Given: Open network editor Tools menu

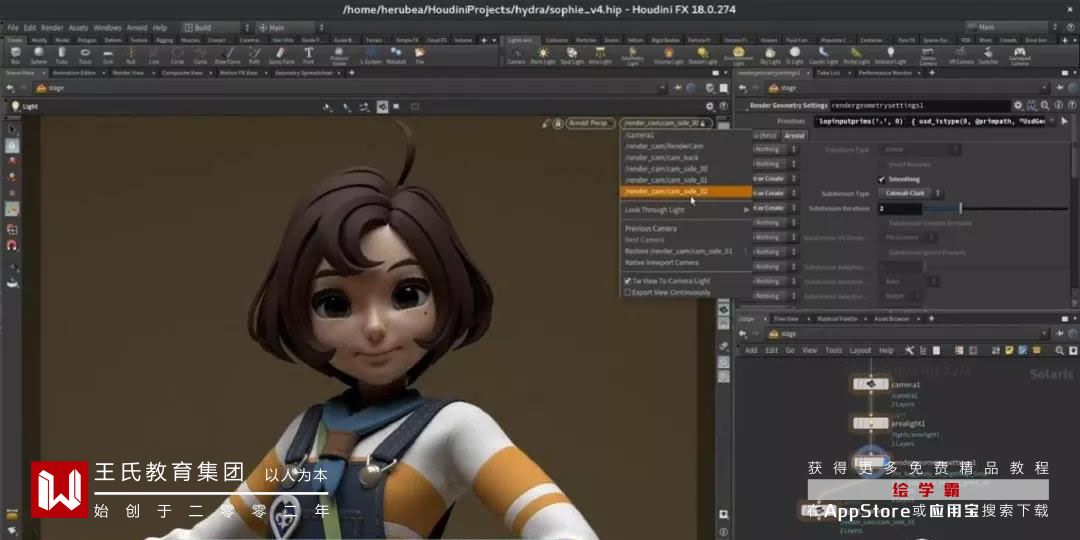Looking at the screenshot, I should (833, 351).
